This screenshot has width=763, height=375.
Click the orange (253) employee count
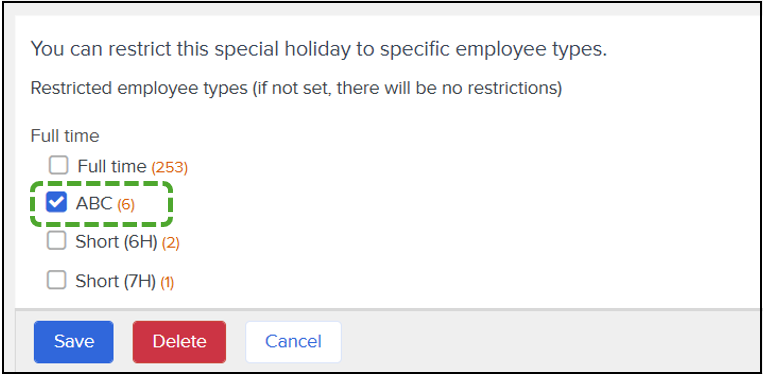[169, 168]
